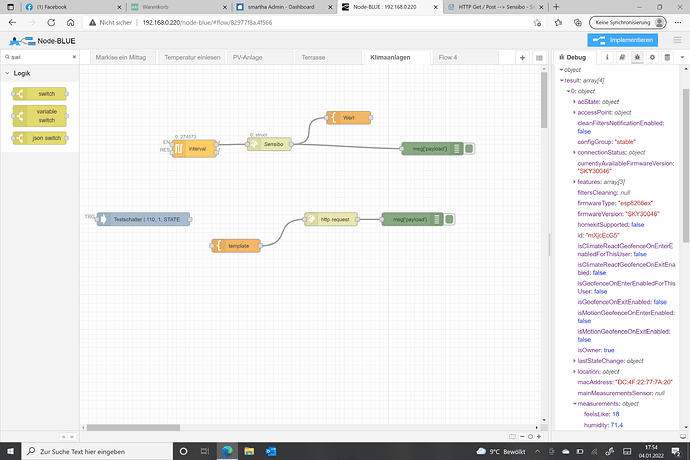The image size is (690, 460).
Task: Open the help book sidebar icon
Action: click(x=624, y=58)
